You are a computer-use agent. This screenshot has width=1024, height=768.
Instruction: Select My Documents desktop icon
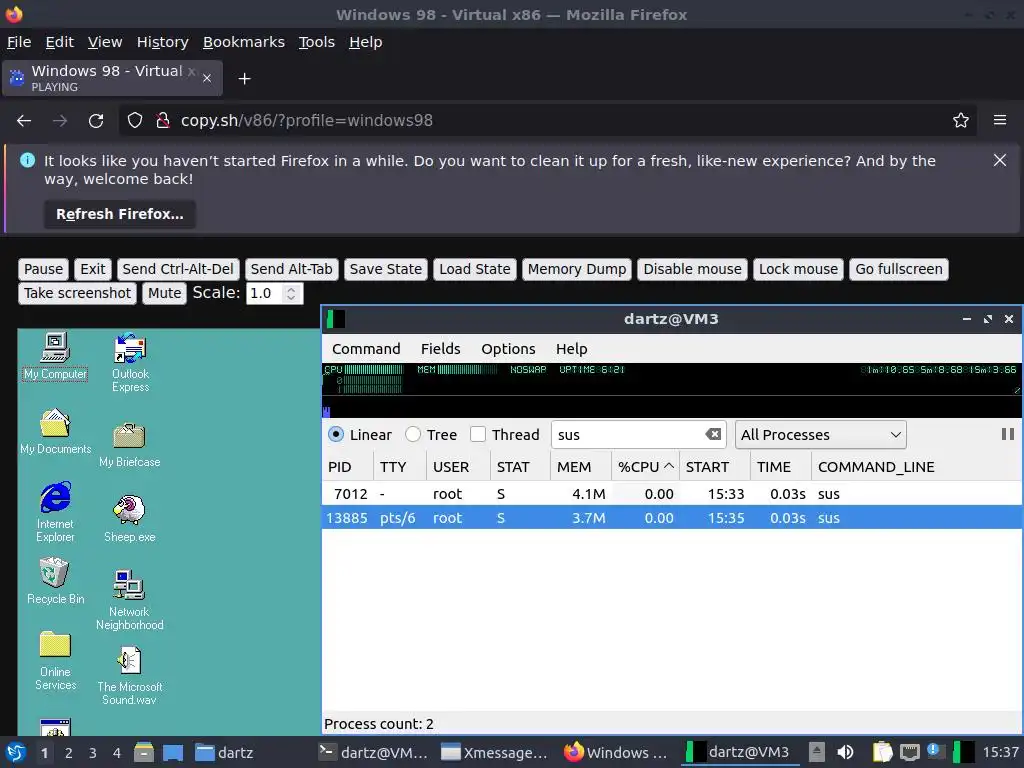(56, 430)
